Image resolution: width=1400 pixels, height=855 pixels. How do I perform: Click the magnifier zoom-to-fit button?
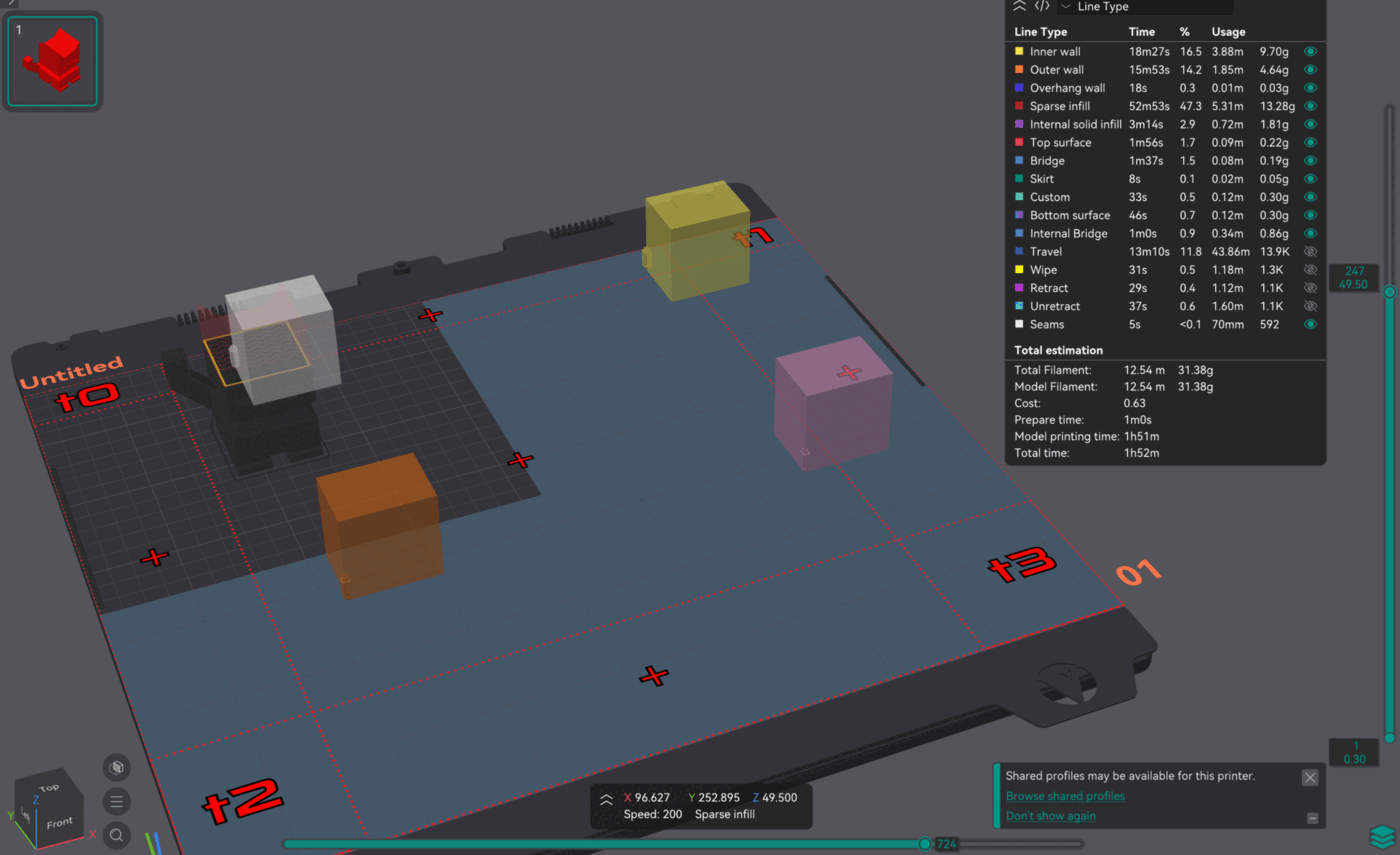117,835
